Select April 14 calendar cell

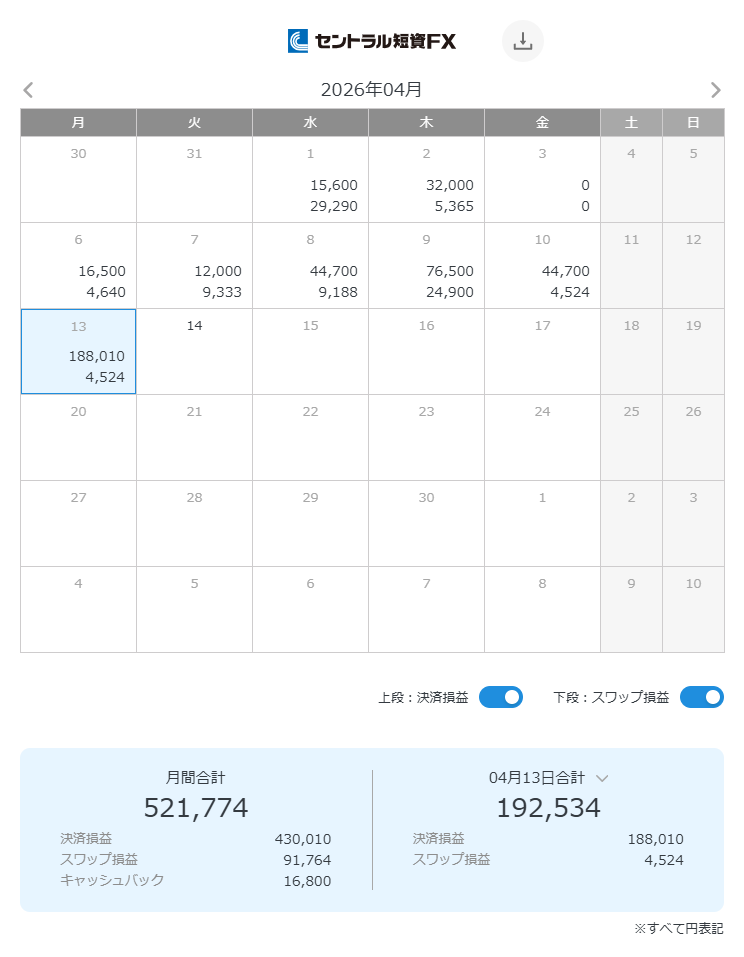(x=195, y=352)
